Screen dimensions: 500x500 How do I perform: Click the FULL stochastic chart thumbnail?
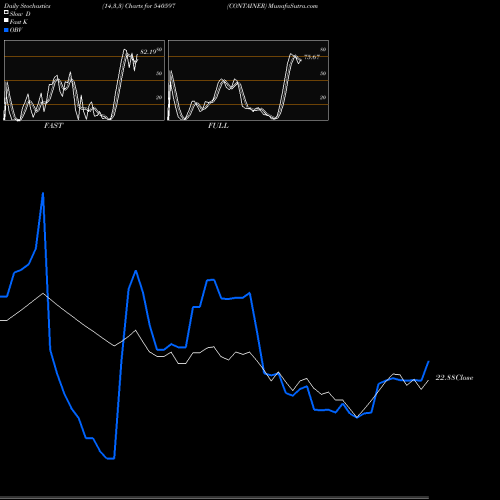click(248, 80)
